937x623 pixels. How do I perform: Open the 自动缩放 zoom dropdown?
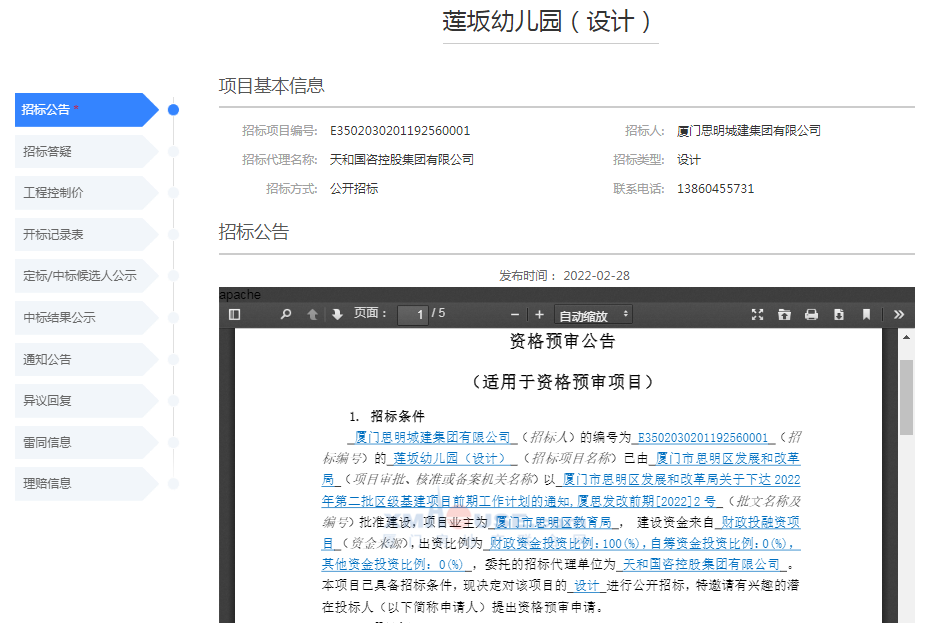[594, 315]
